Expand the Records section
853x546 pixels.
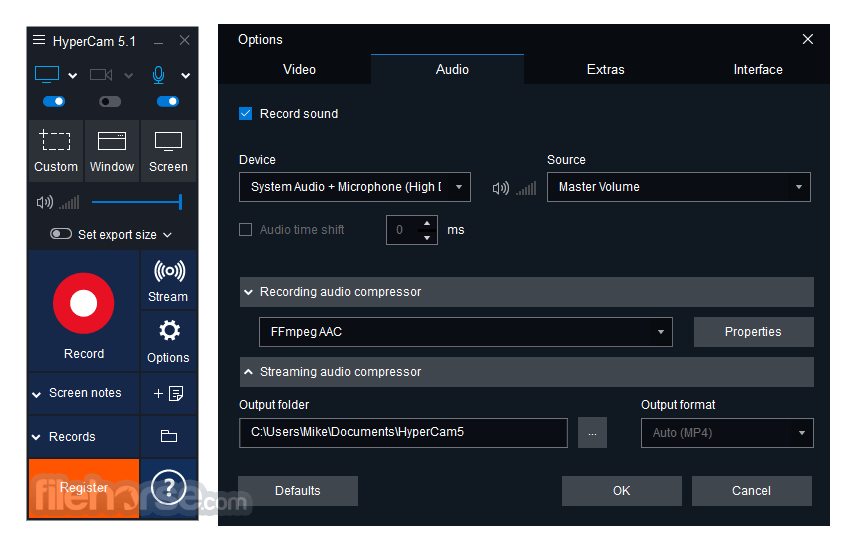83,437
